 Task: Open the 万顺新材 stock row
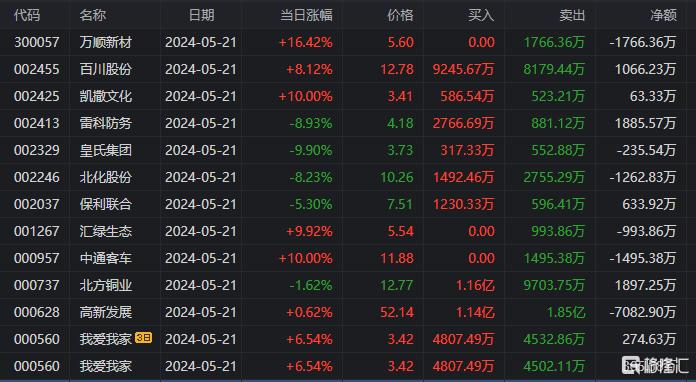pos(348,42)
